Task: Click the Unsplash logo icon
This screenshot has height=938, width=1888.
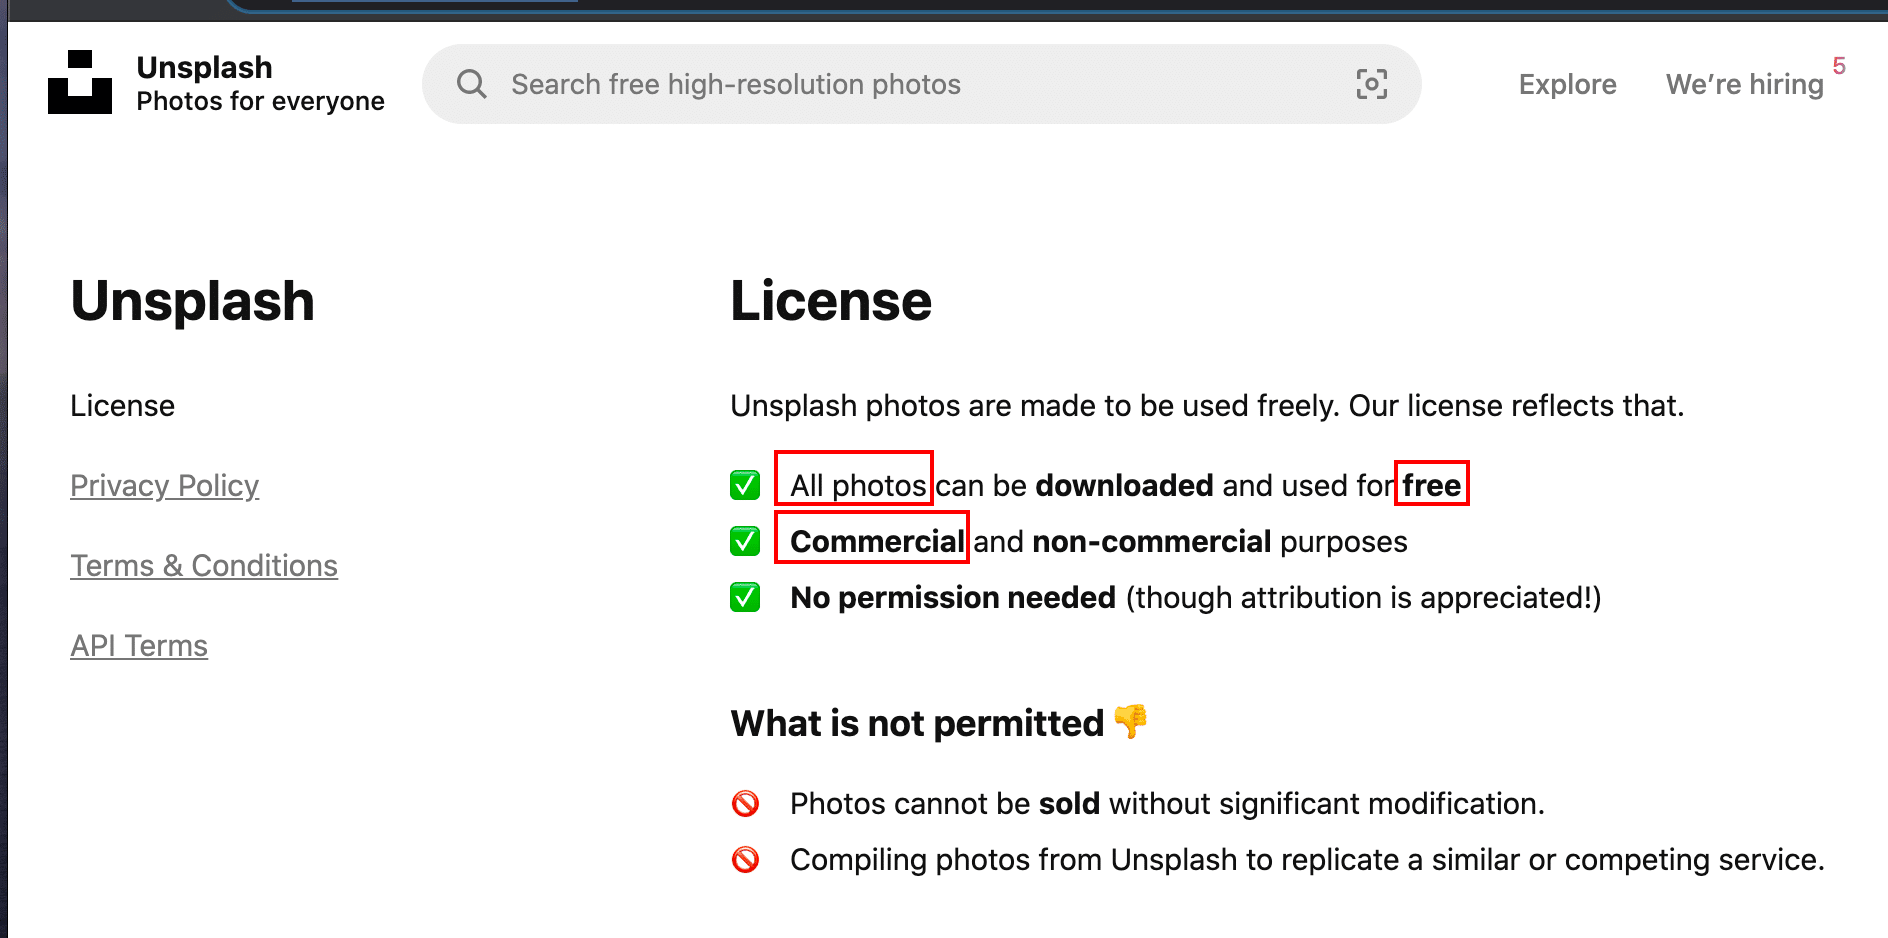Action: tap(80, 83)
